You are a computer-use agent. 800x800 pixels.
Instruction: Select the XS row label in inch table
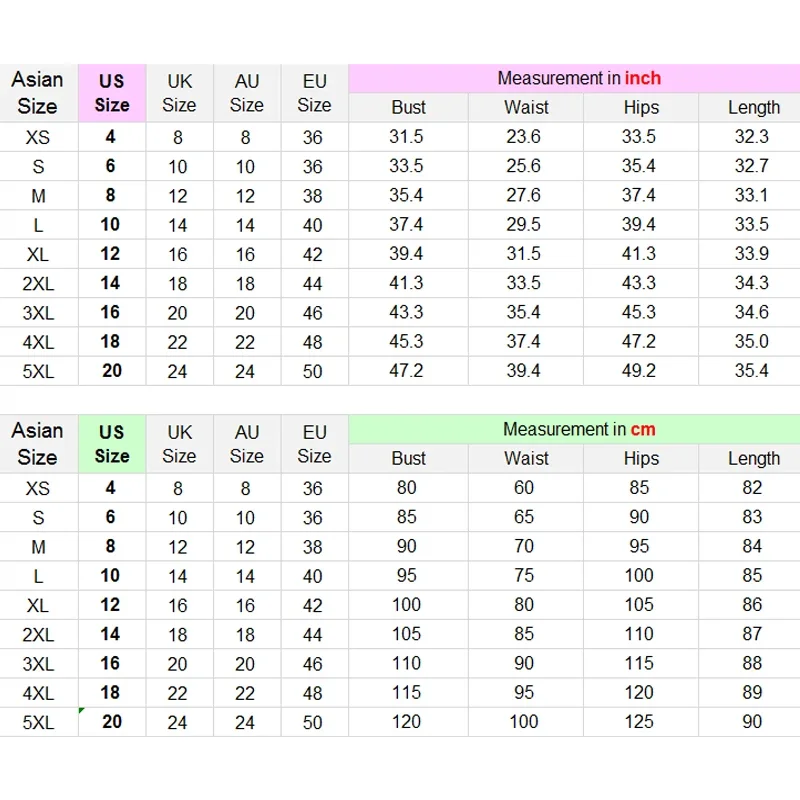(37, 137)
